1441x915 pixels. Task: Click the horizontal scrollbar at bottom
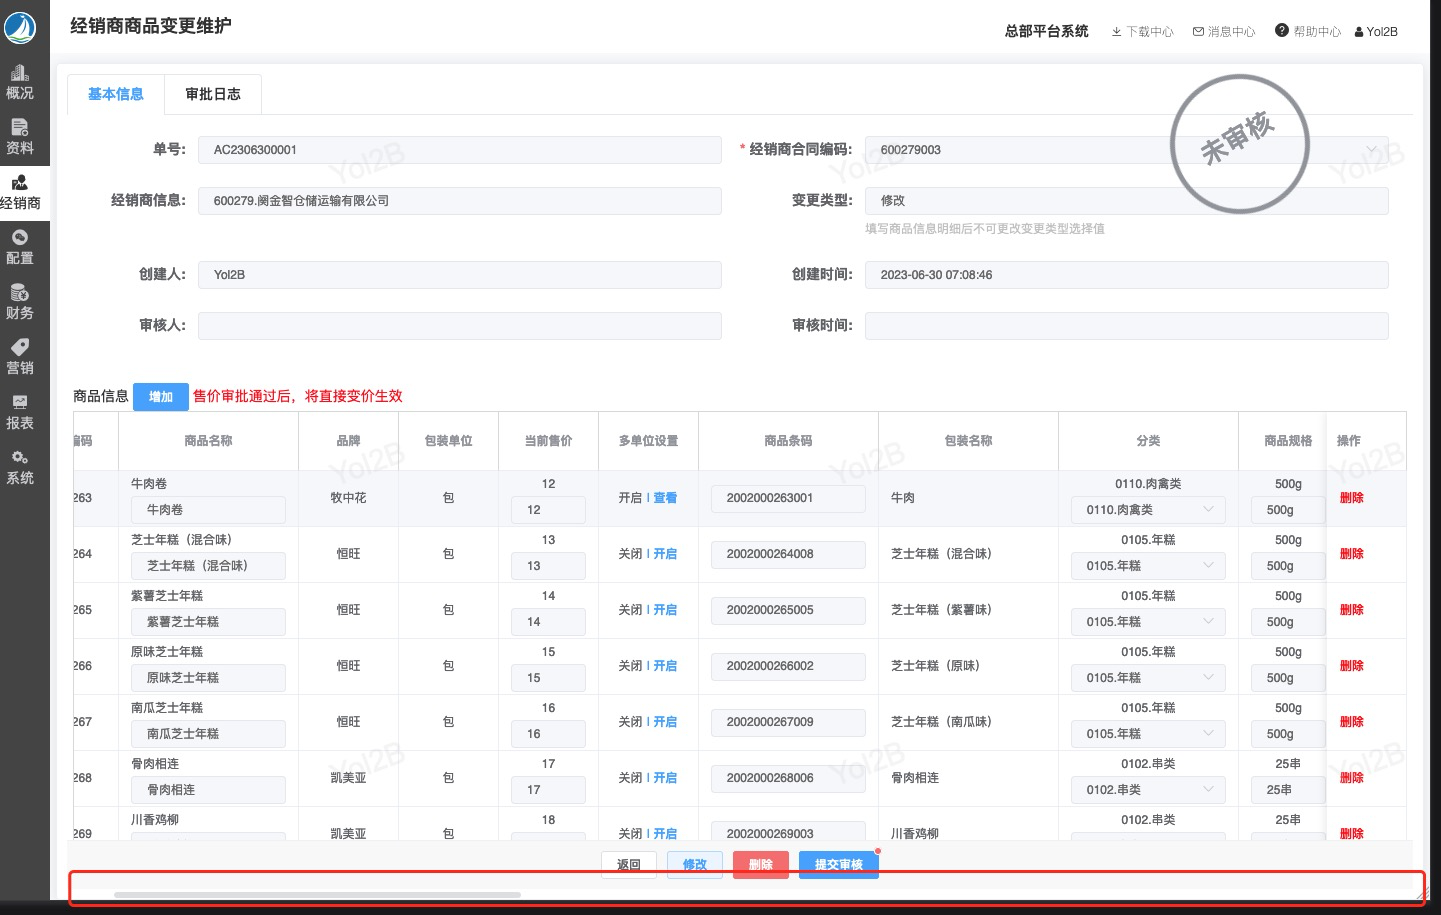coord(317,895)
